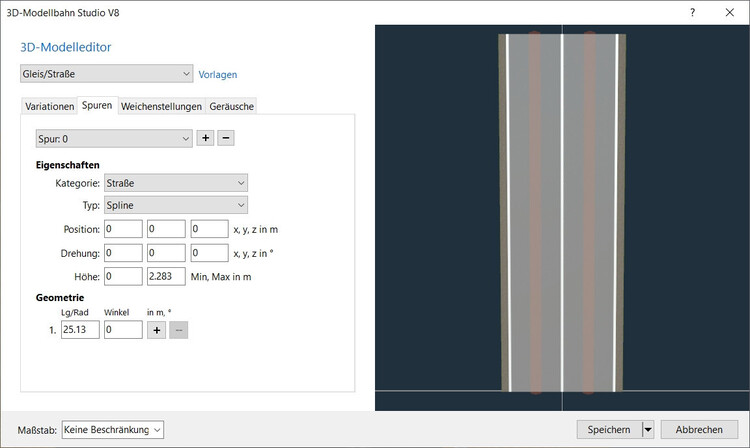Click the Position z input field
This screenshot has height=448, width=750.
point(210,229)
